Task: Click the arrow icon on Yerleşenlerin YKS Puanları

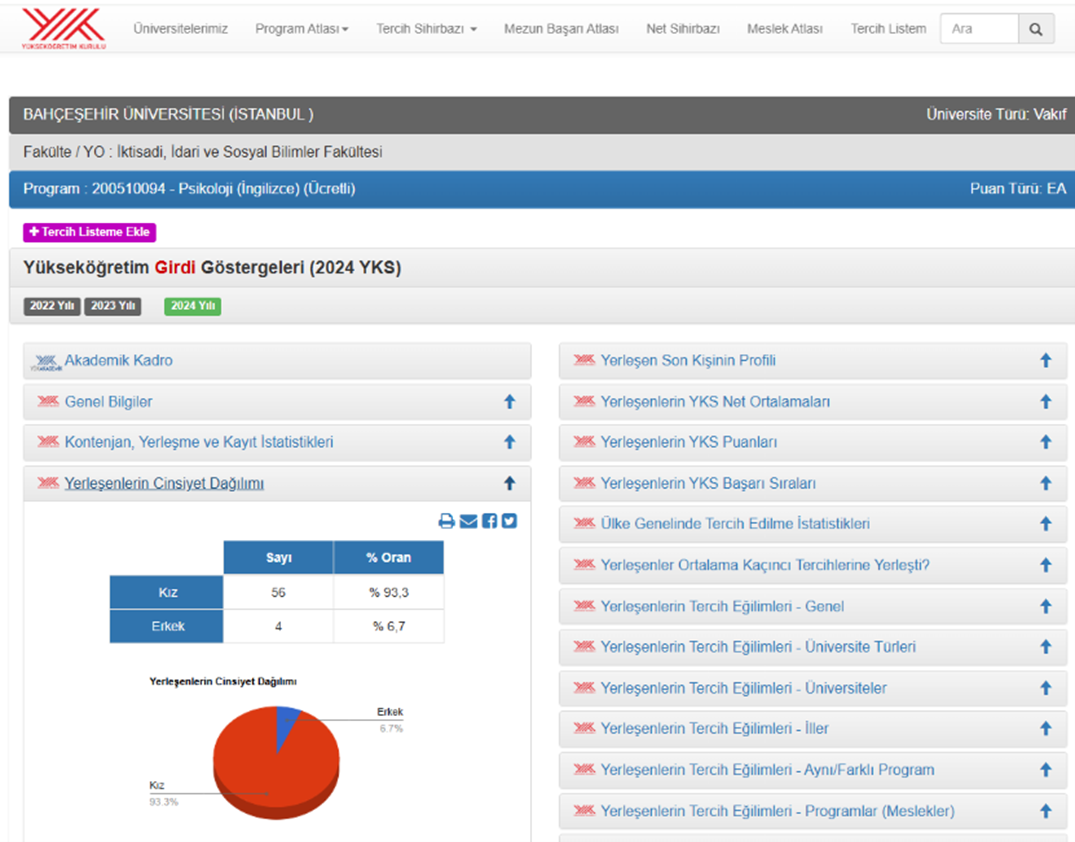Action: pos(1045,442)
